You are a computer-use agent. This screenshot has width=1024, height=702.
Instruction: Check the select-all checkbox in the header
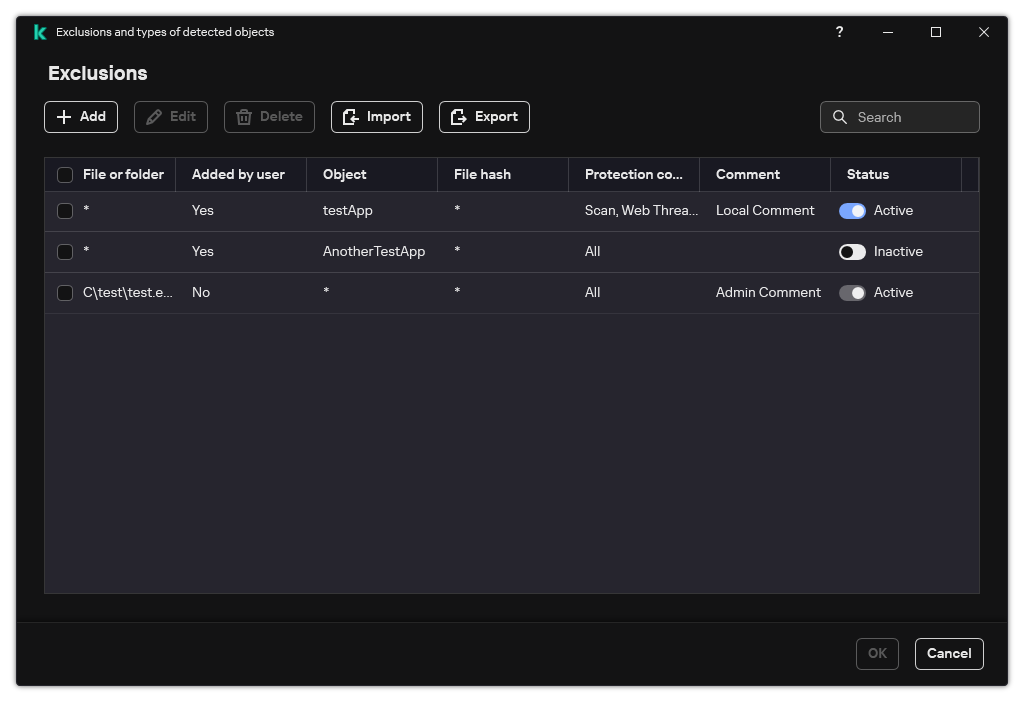(65, 174)
